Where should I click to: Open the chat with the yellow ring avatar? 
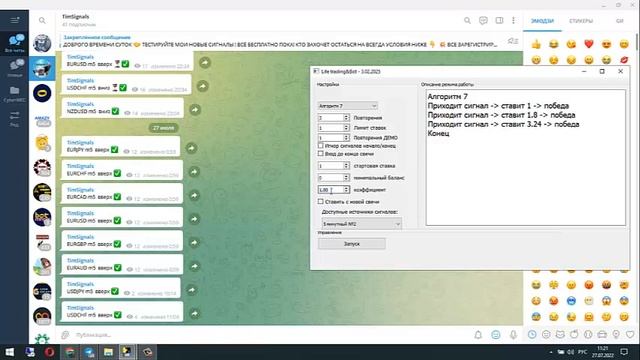(x=42, y=93)
